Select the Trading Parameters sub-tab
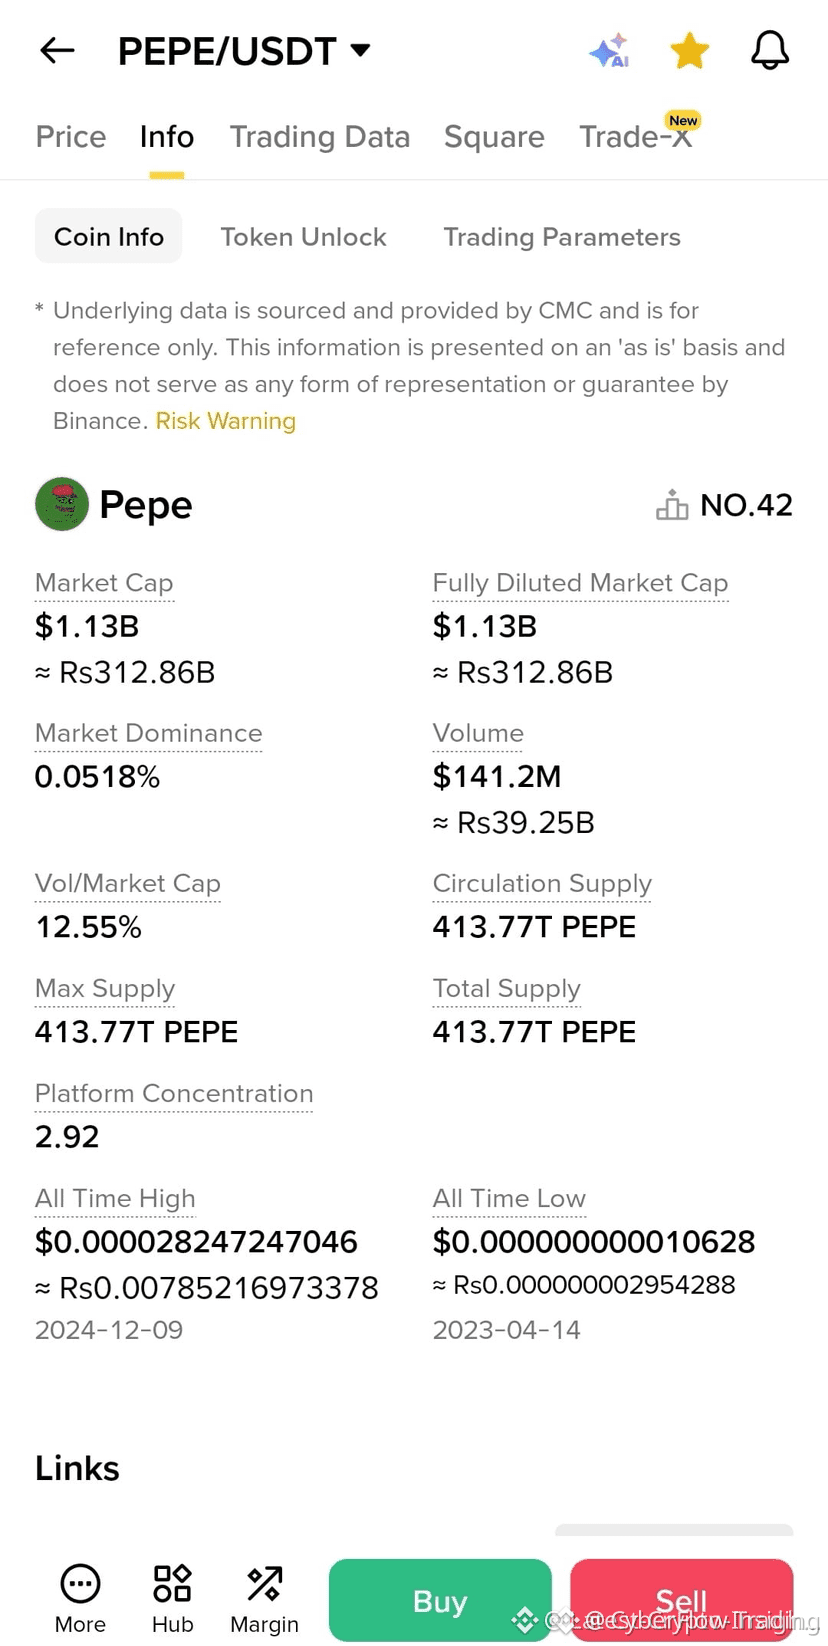Screen dimensions: 828x1646 tap(562, 237)
